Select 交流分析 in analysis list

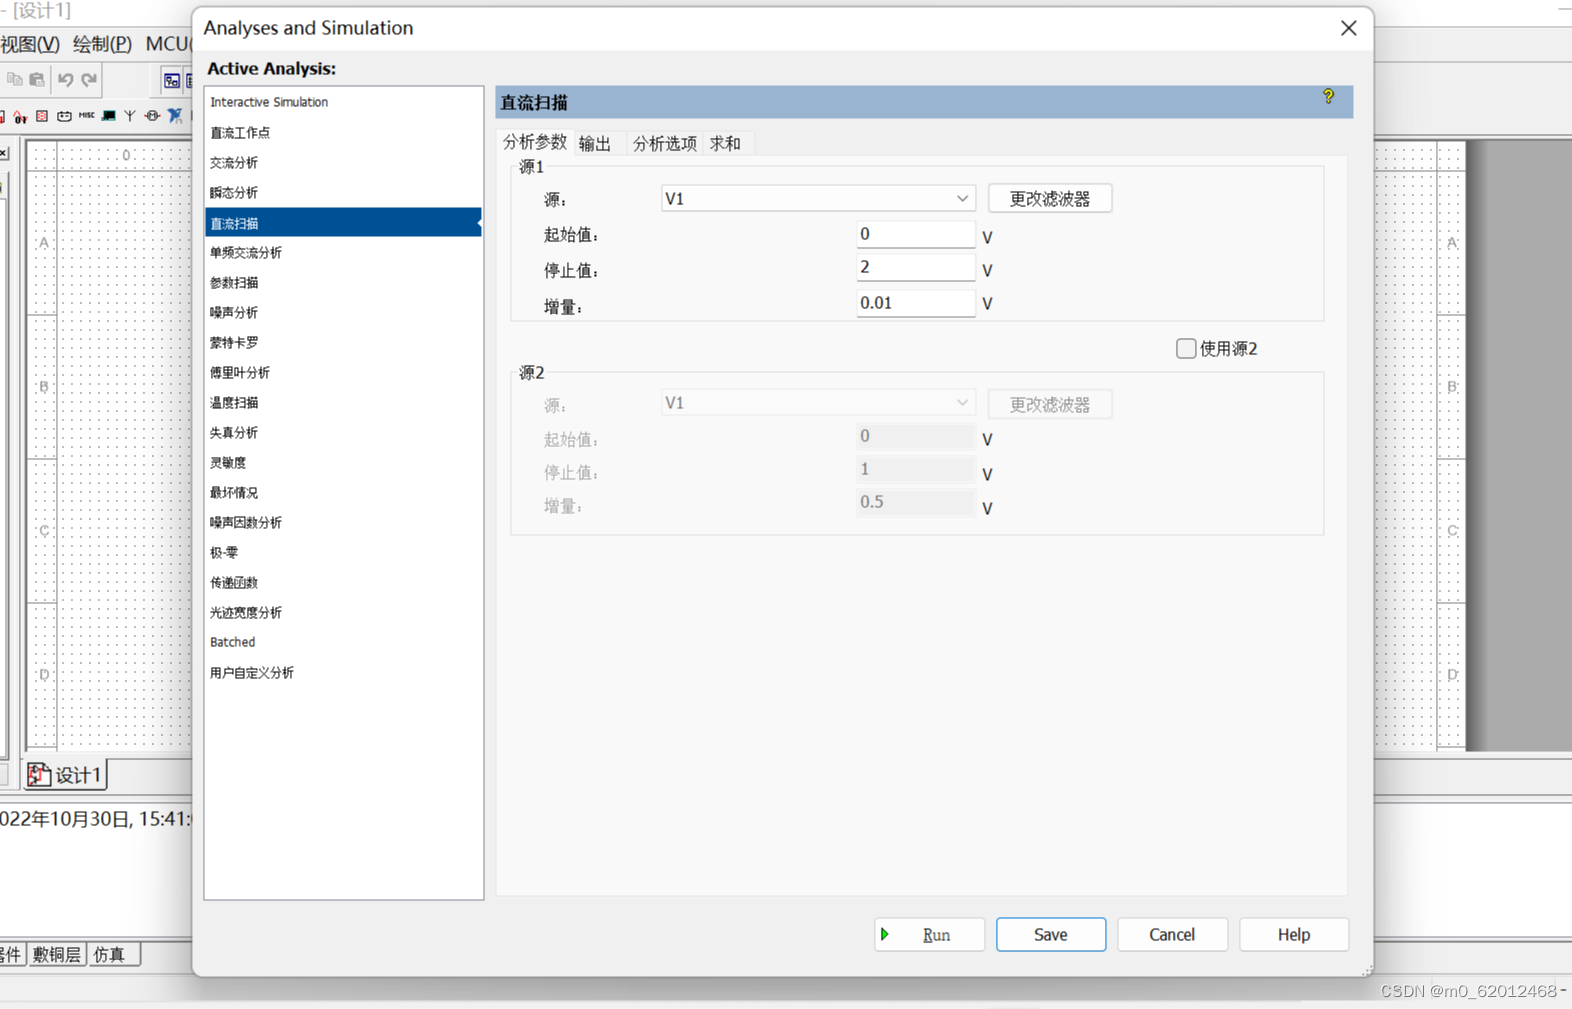tap(343, 162)
